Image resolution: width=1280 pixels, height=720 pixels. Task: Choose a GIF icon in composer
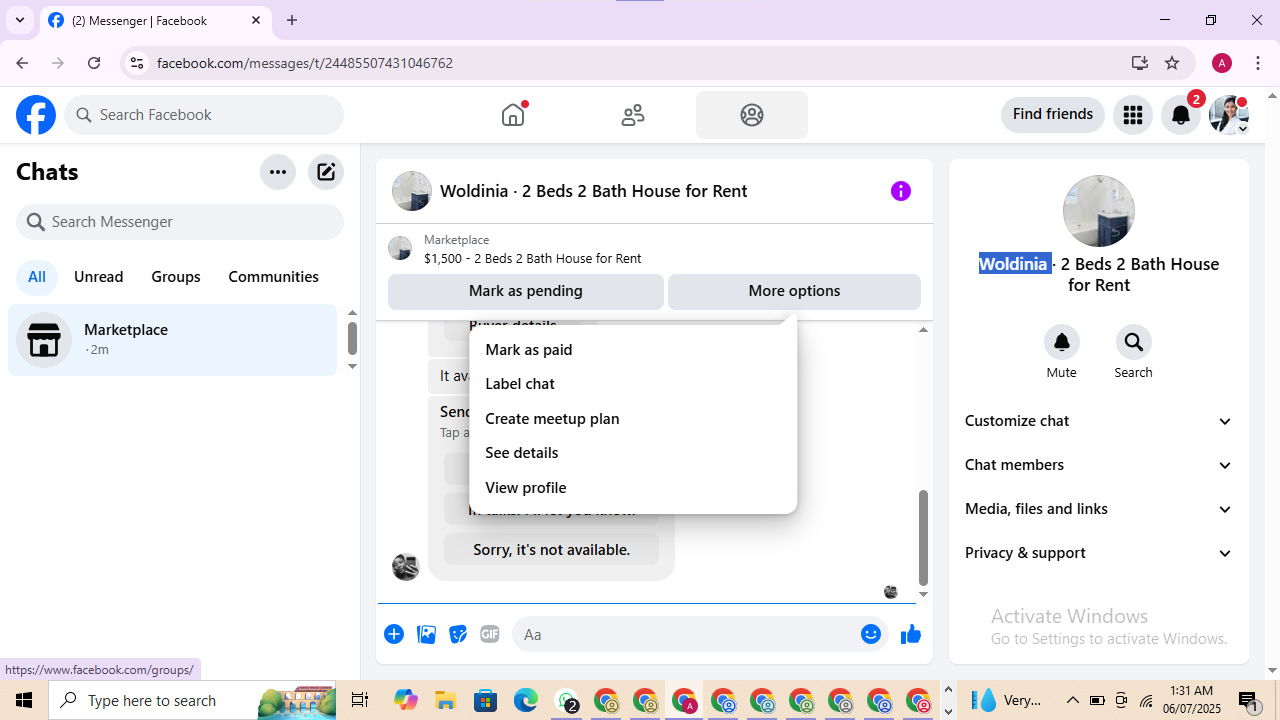(490, 634)
